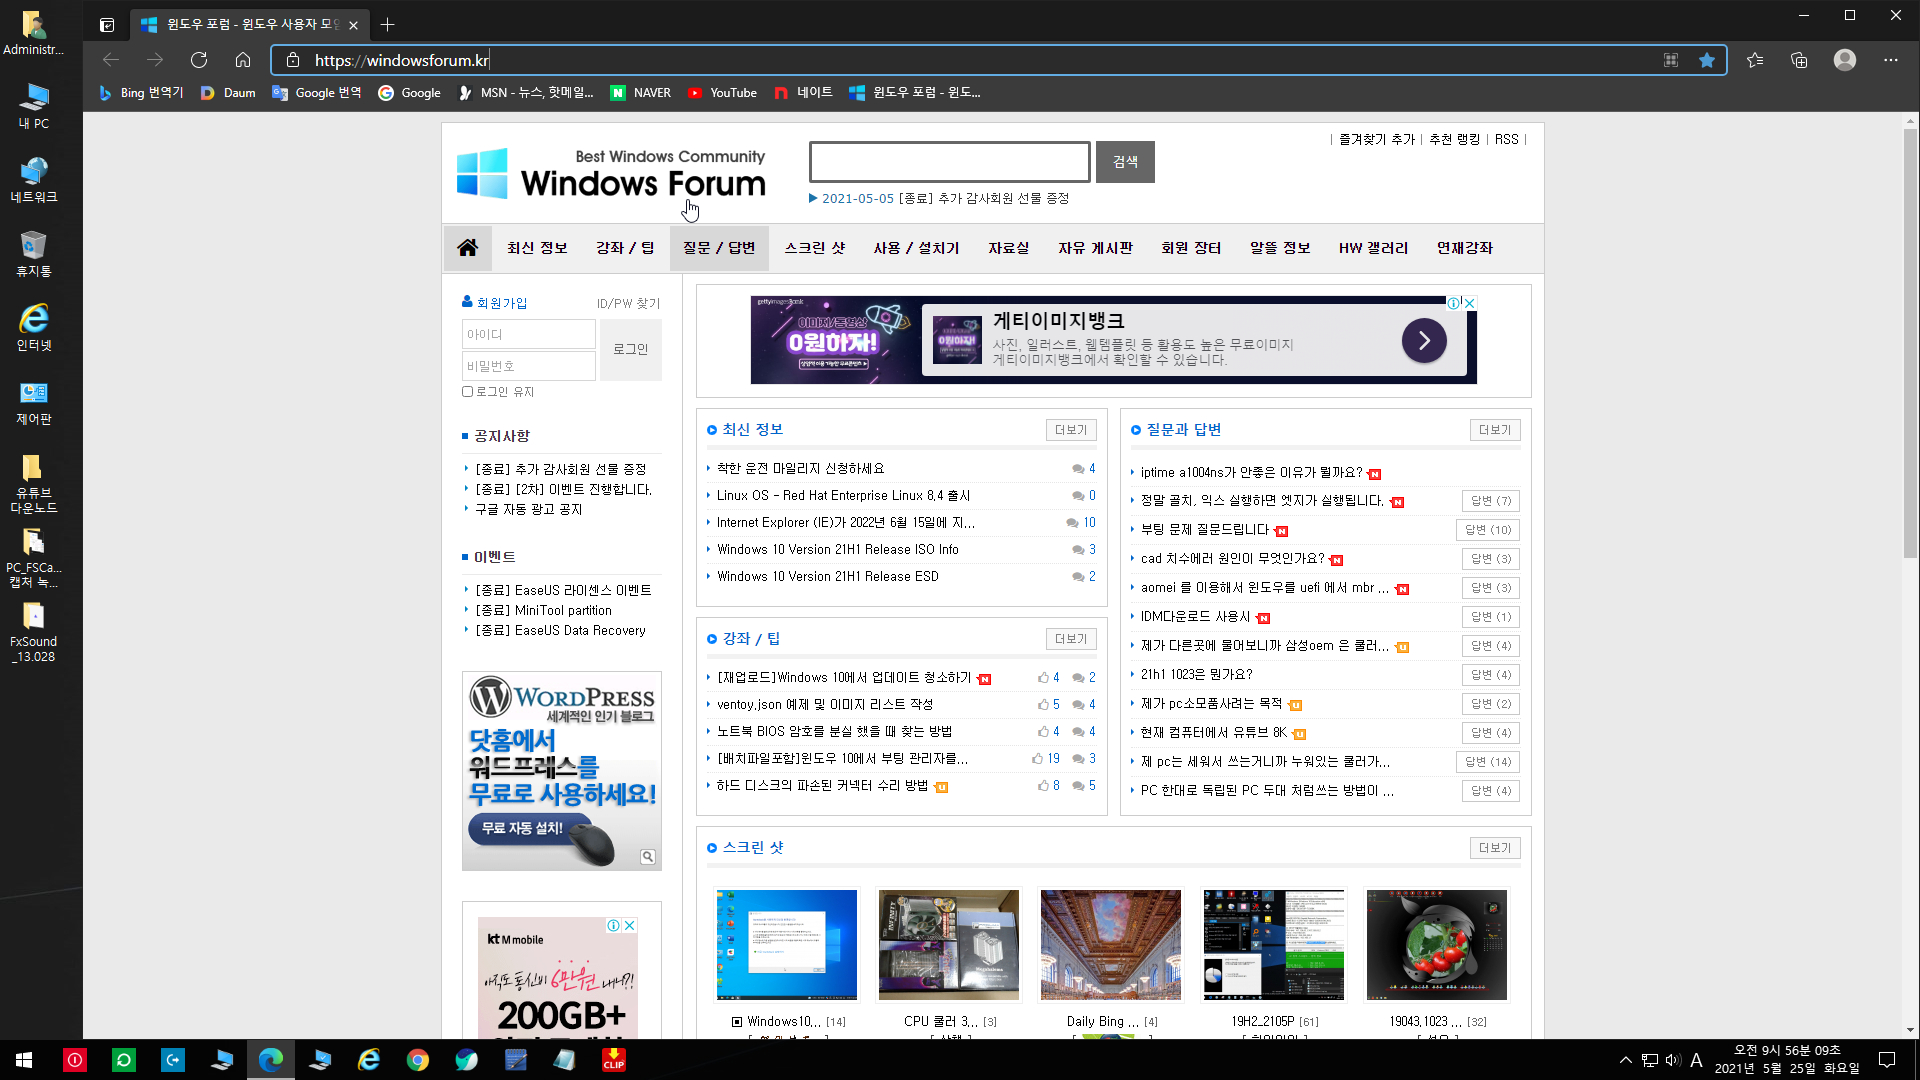Click the 아이디 input field
This screenshot has height=1080, width=1920.
pos(529,334)
